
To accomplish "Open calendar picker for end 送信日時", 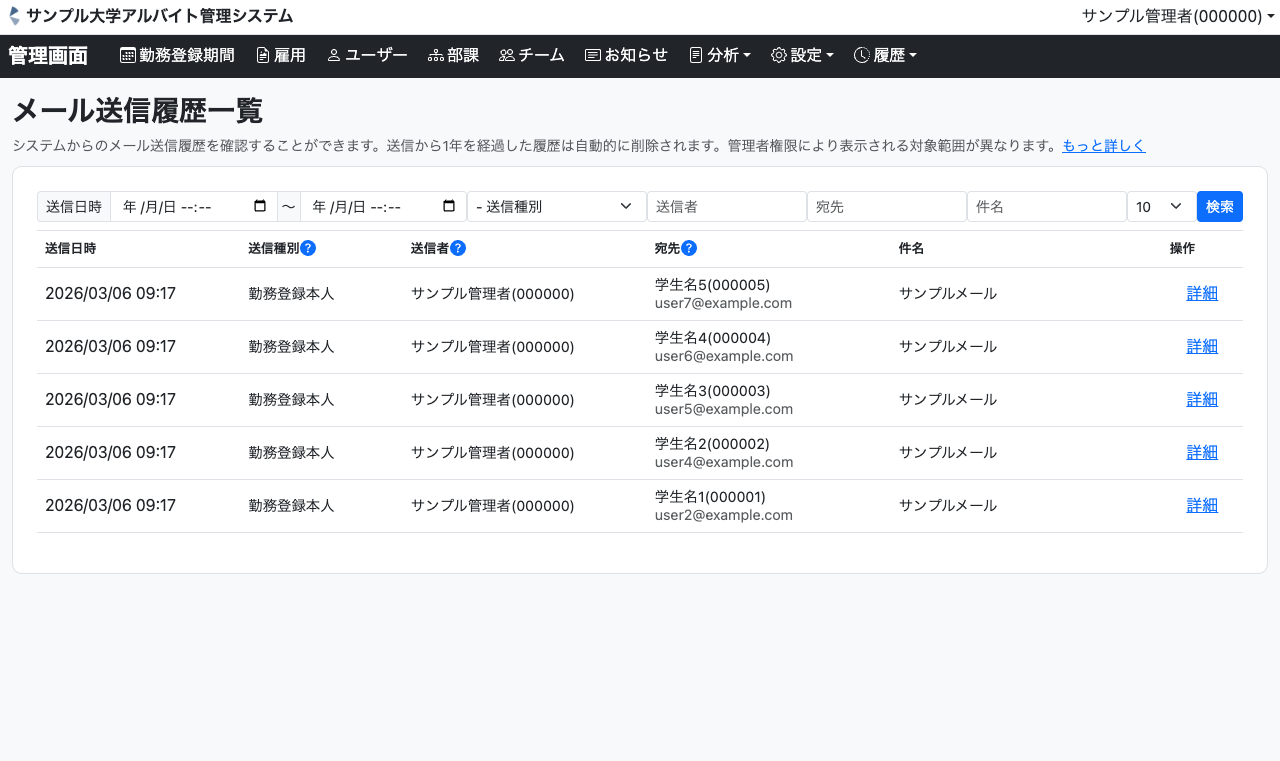I will (x=450, y=206).
